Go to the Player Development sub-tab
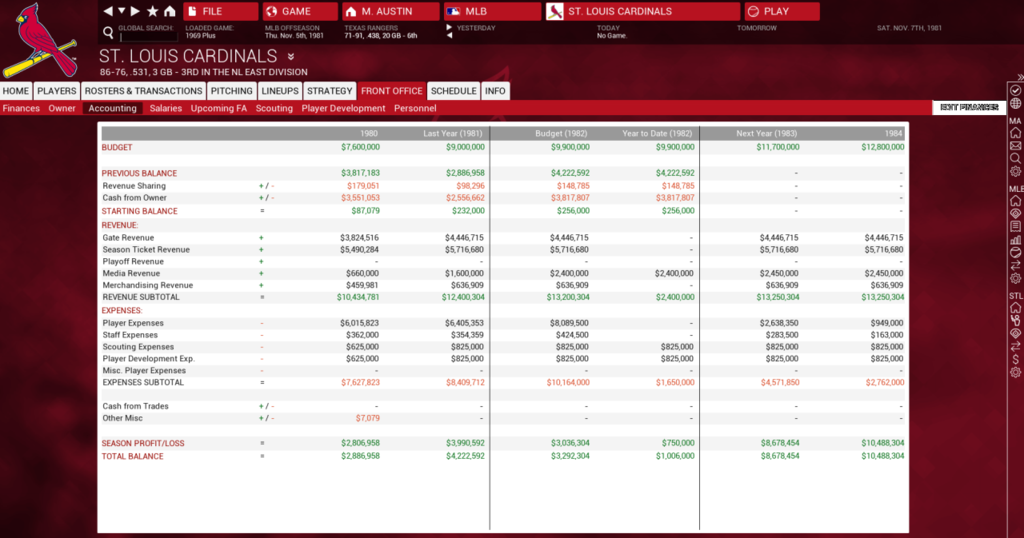This screenshot has height=538, width=1024. click(343, 108)
